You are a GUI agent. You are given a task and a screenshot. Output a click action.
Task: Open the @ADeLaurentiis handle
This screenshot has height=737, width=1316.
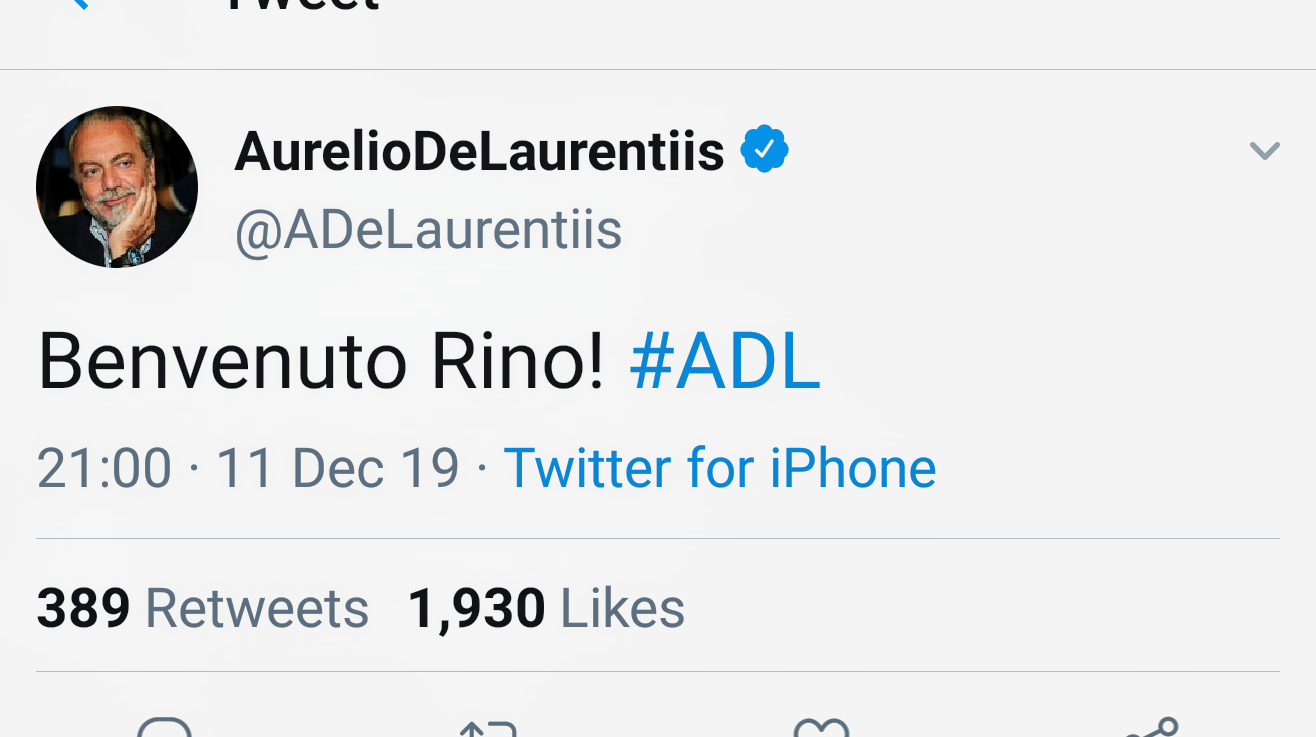(x=428, y=230)
